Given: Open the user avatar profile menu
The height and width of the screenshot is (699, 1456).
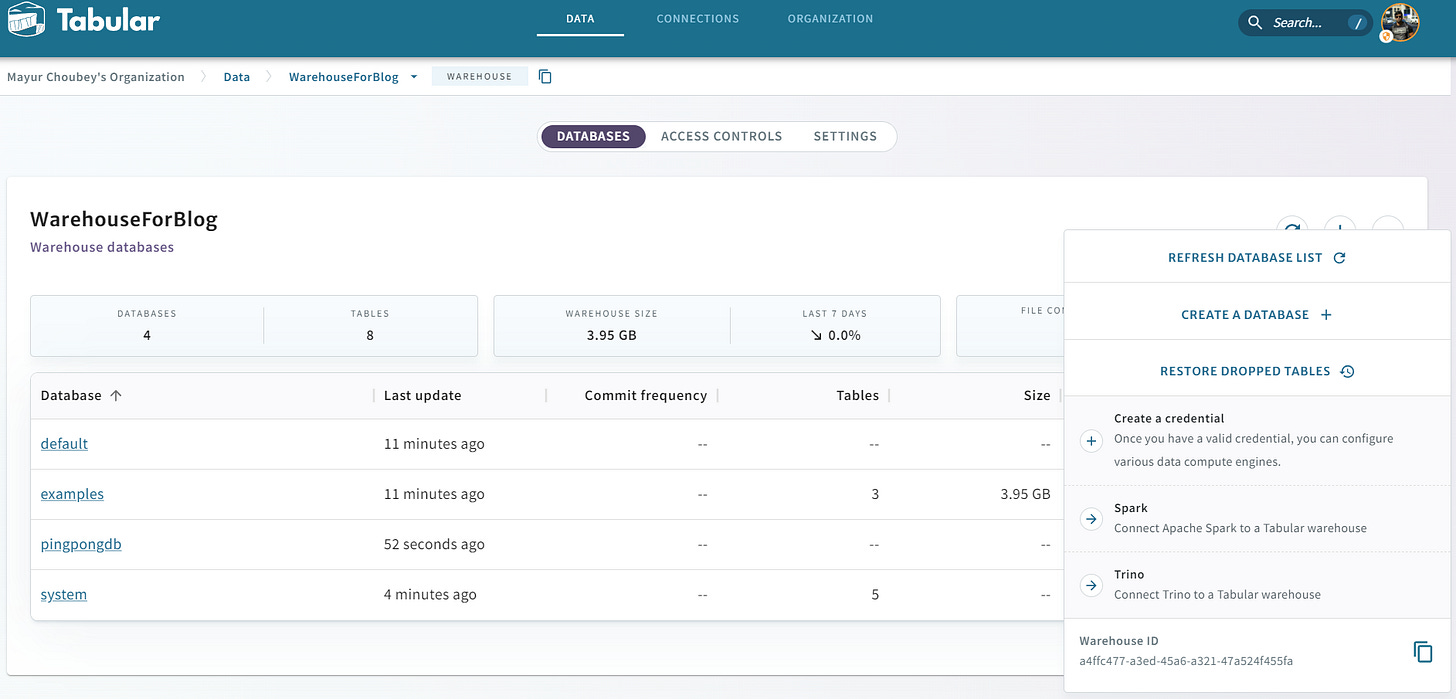Looking at the screenshot, I should pyautogui.click(x=1400, y=22).
